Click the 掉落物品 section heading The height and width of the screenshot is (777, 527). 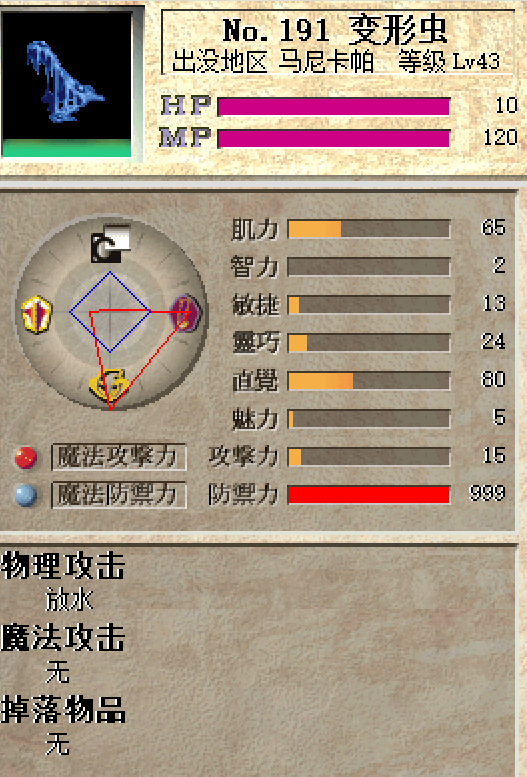[63, 710]
